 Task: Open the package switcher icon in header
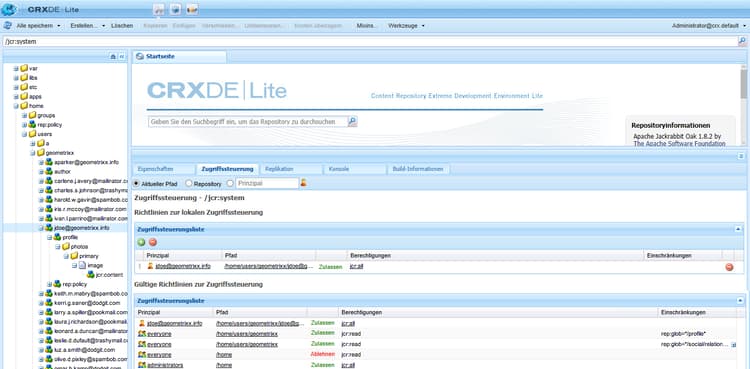point(176,9)
